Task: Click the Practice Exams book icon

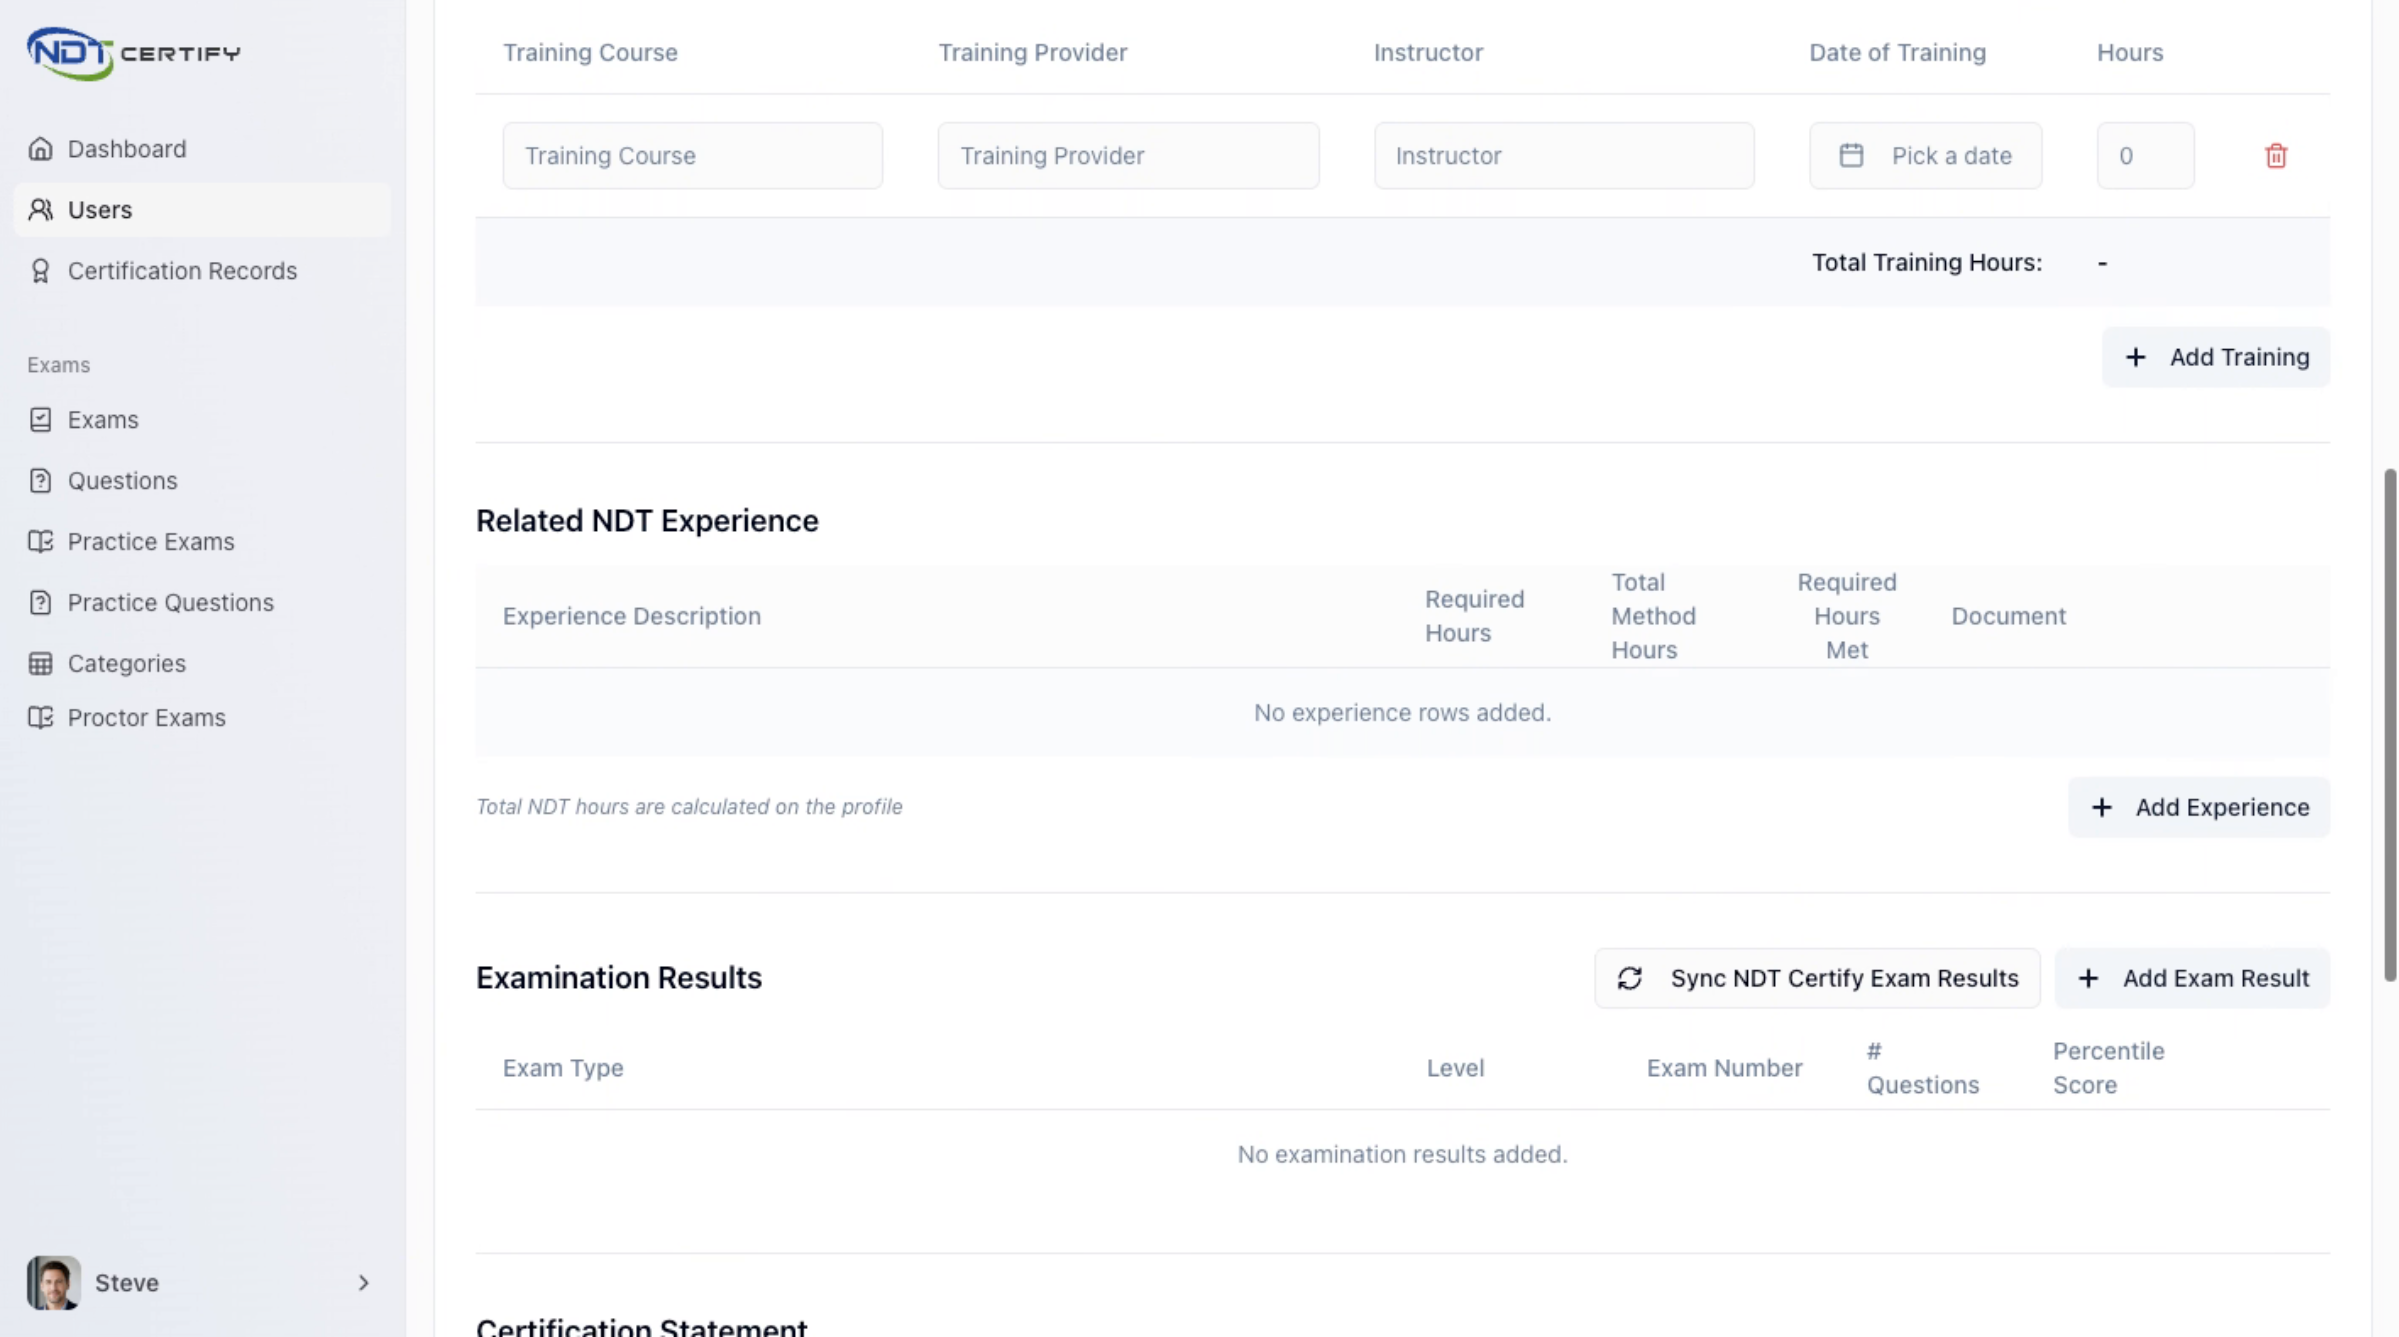Action: pos(40,542)
